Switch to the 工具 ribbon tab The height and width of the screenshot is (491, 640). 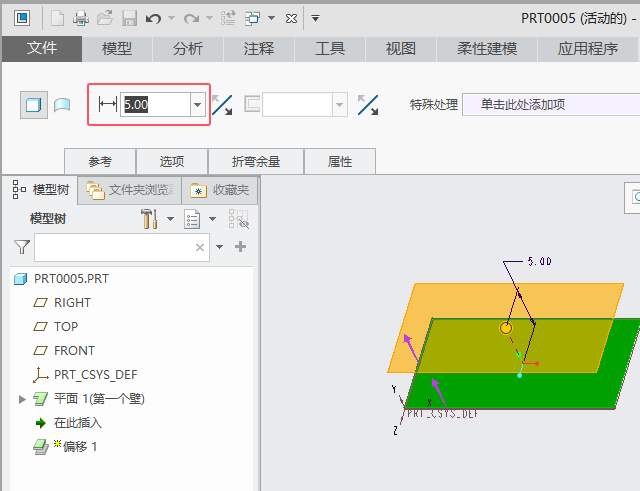coord(330,49)
